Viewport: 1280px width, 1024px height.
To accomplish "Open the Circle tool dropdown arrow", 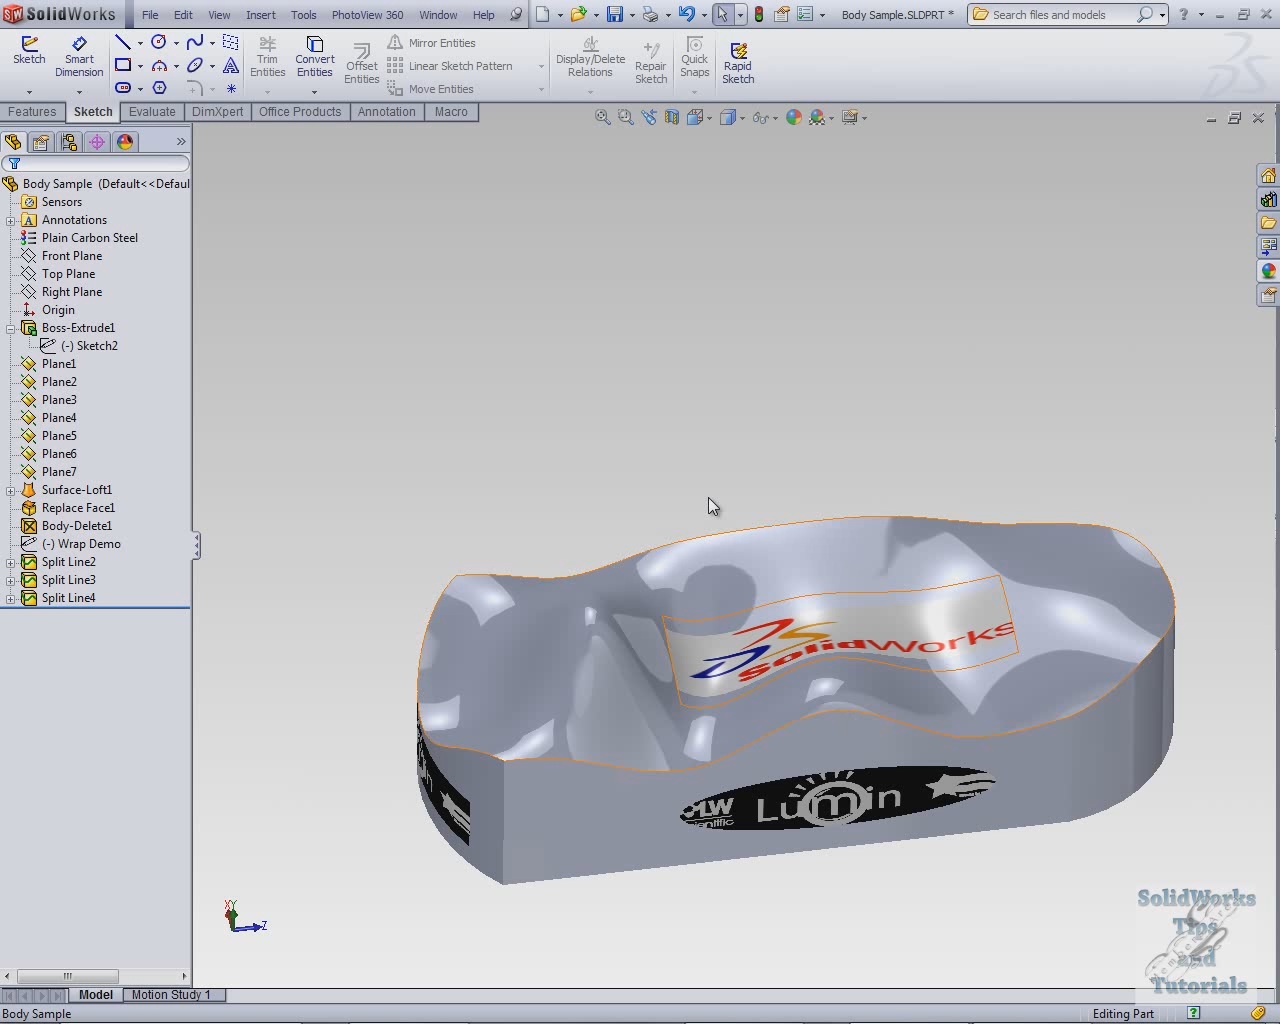I will [x=176, y=43].
